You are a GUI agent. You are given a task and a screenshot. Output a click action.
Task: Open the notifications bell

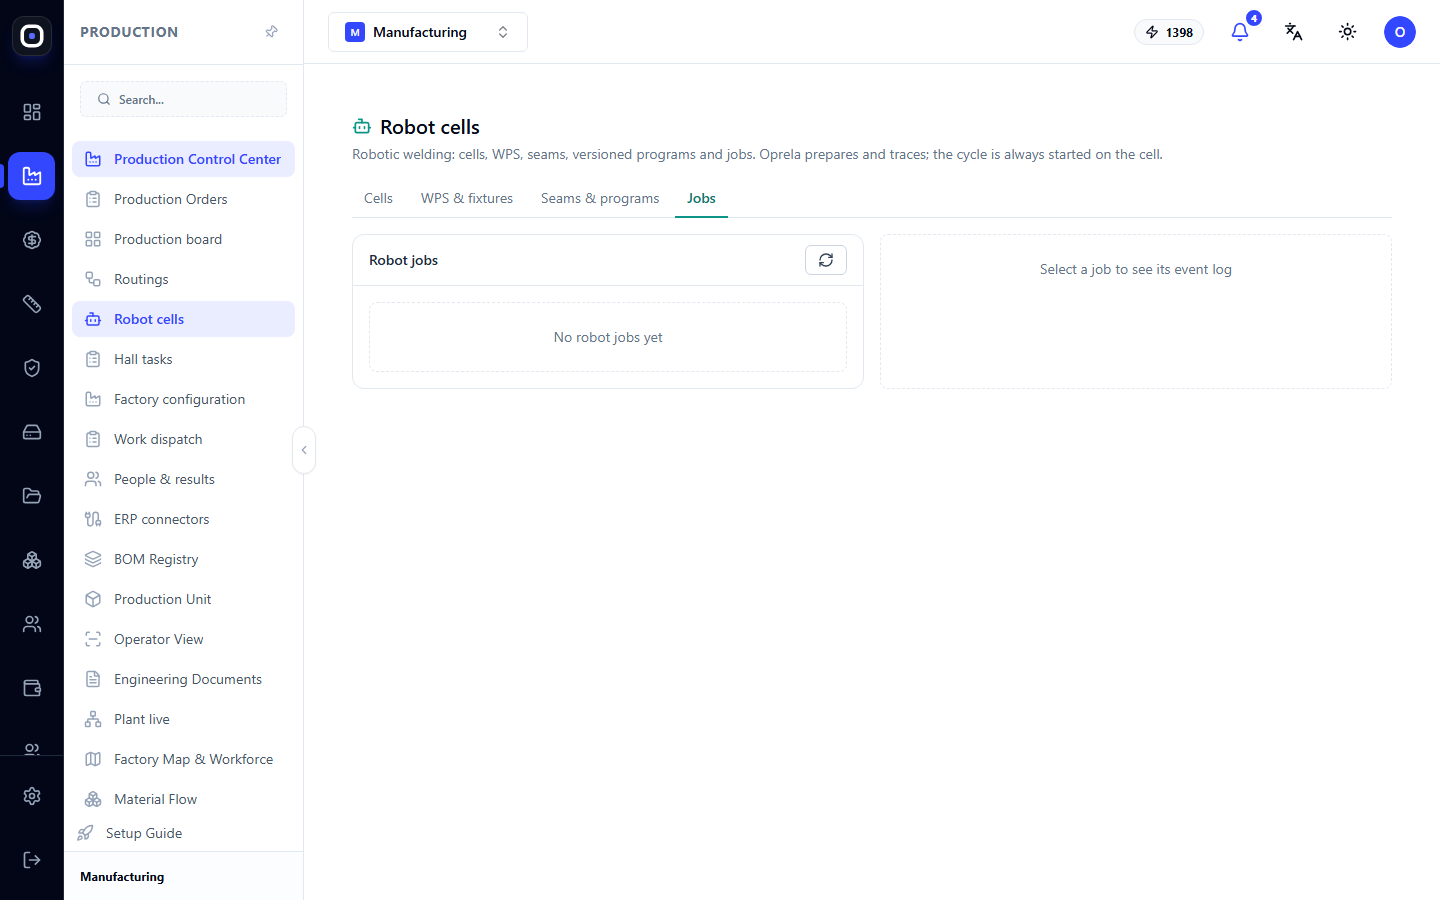(x=1240, y=32)
